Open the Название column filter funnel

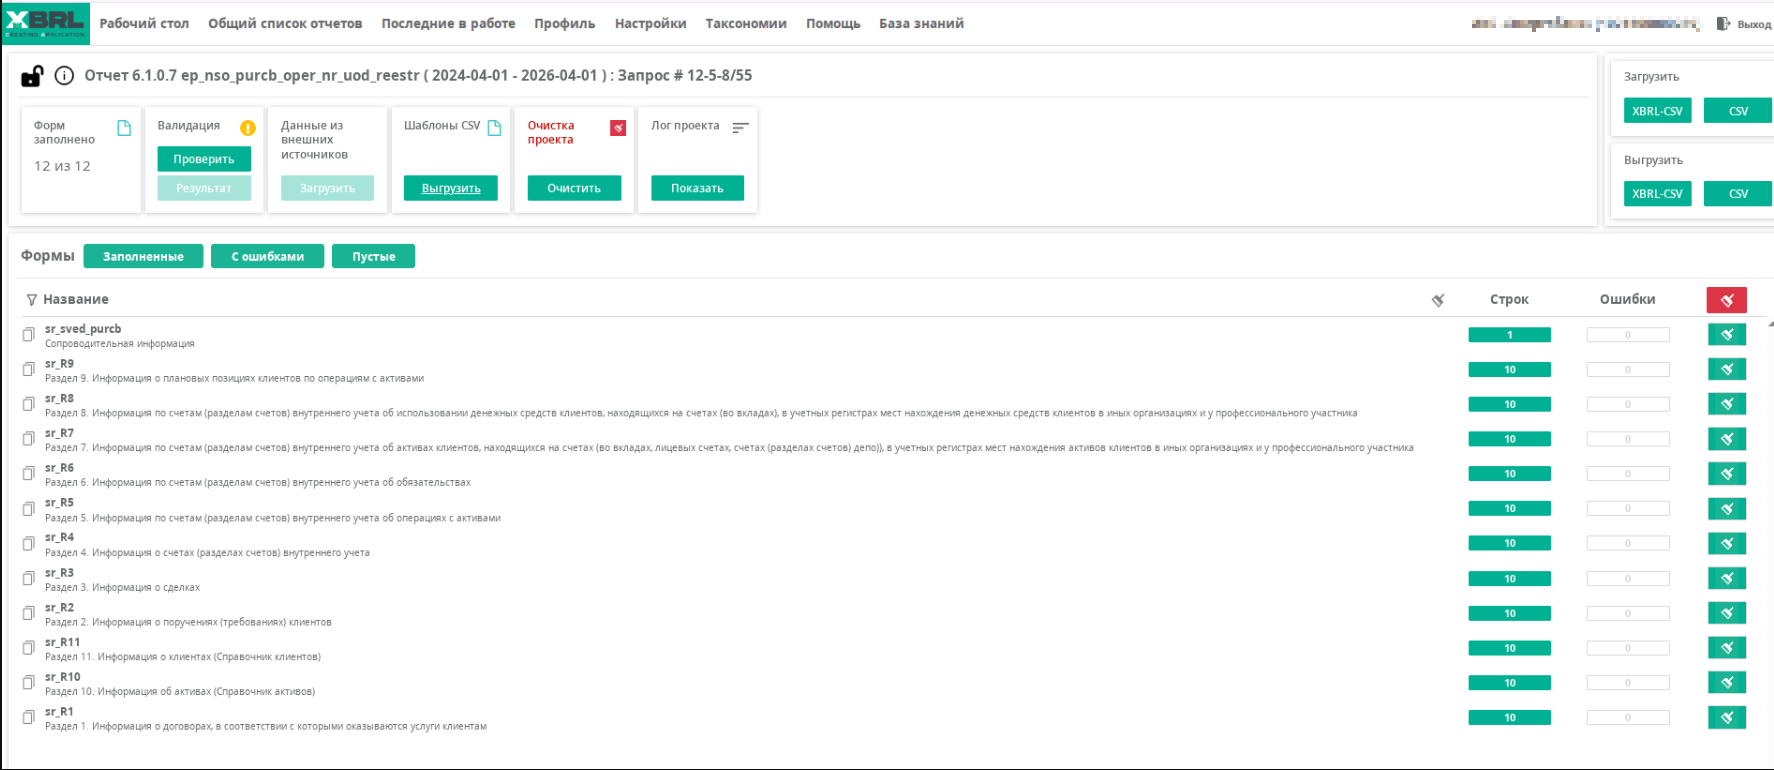point(32,300)
